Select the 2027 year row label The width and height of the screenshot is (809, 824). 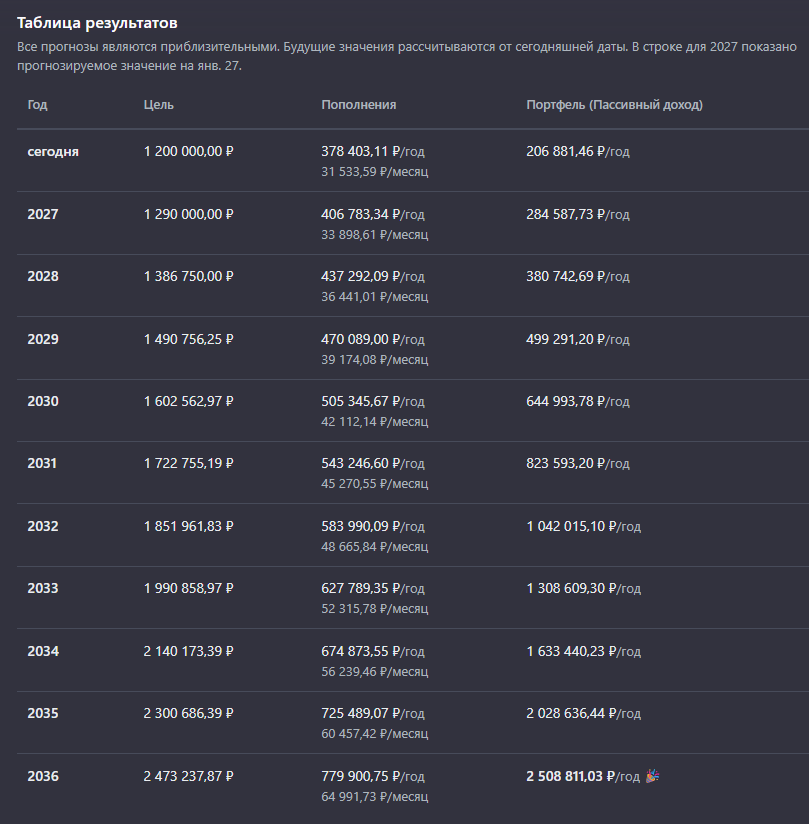[x=43, y=214]
